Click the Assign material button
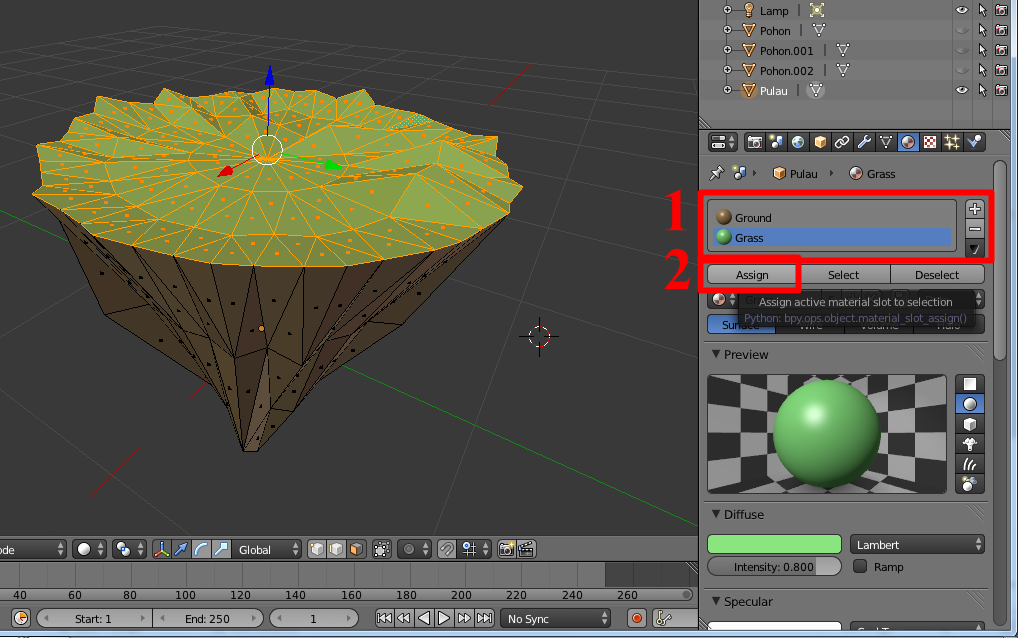The image size is (1018, 638). click(x=751, y=274)
